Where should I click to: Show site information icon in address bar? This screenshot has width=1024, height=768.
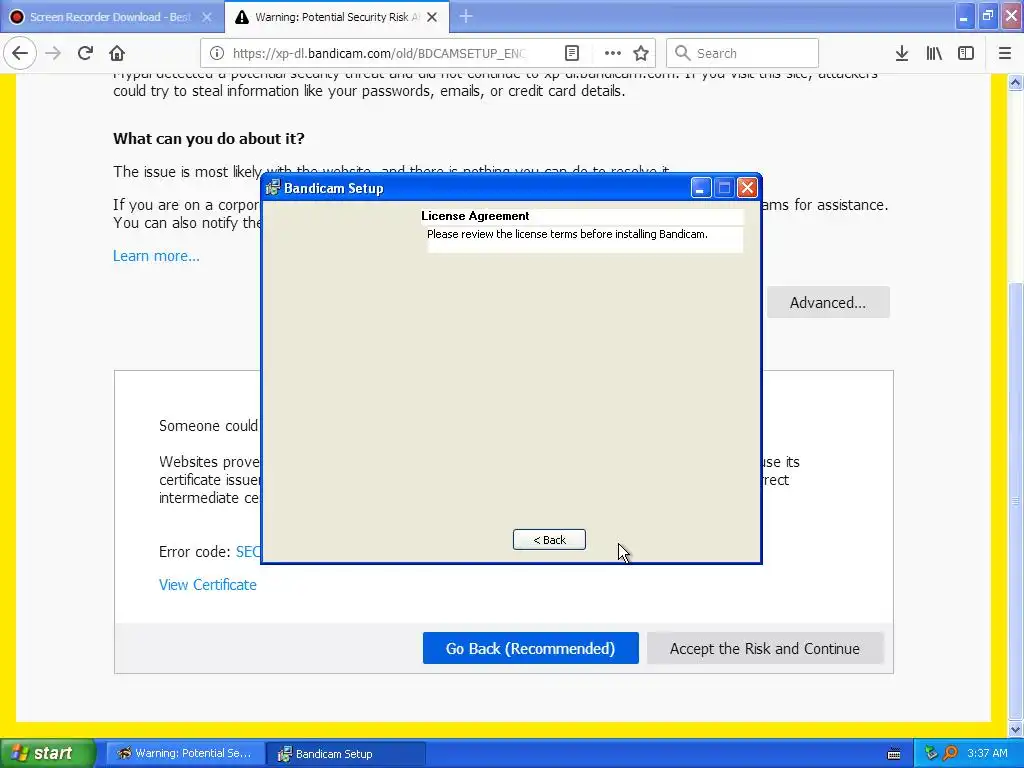click(217, 53)
